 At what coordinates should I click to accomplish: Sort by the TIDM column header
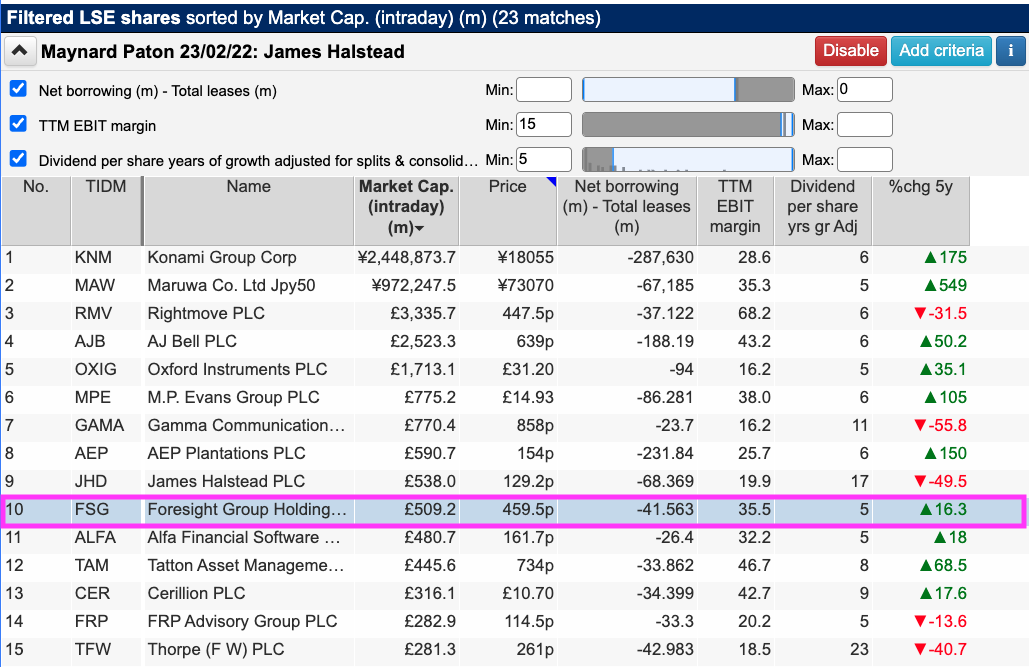106,211
